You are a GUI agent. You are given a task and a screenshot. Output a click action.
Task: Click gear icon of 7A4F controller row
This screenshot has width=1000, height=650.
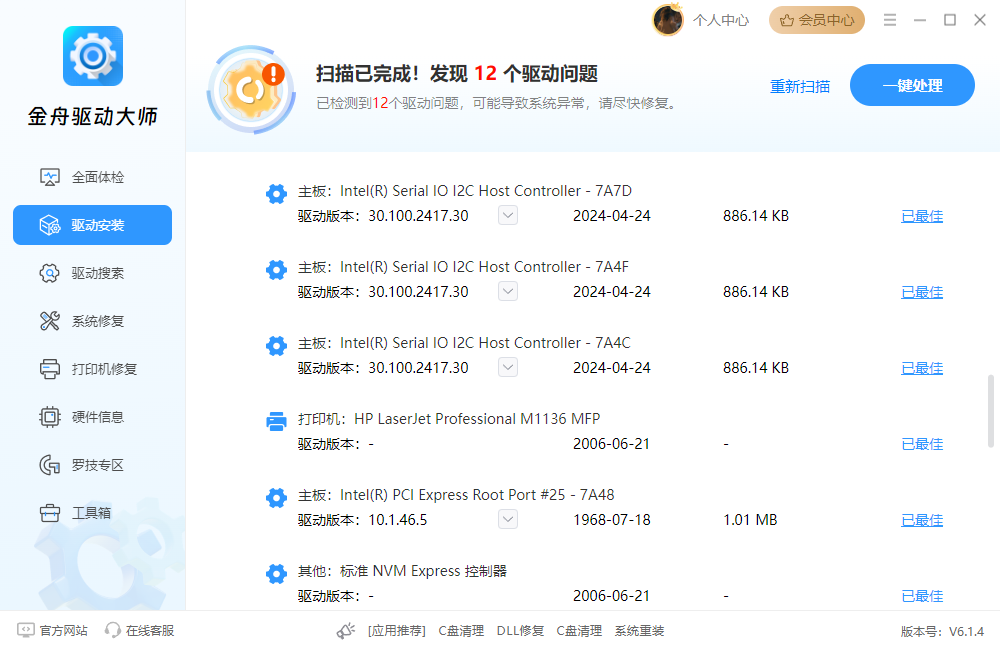point(276,269)
